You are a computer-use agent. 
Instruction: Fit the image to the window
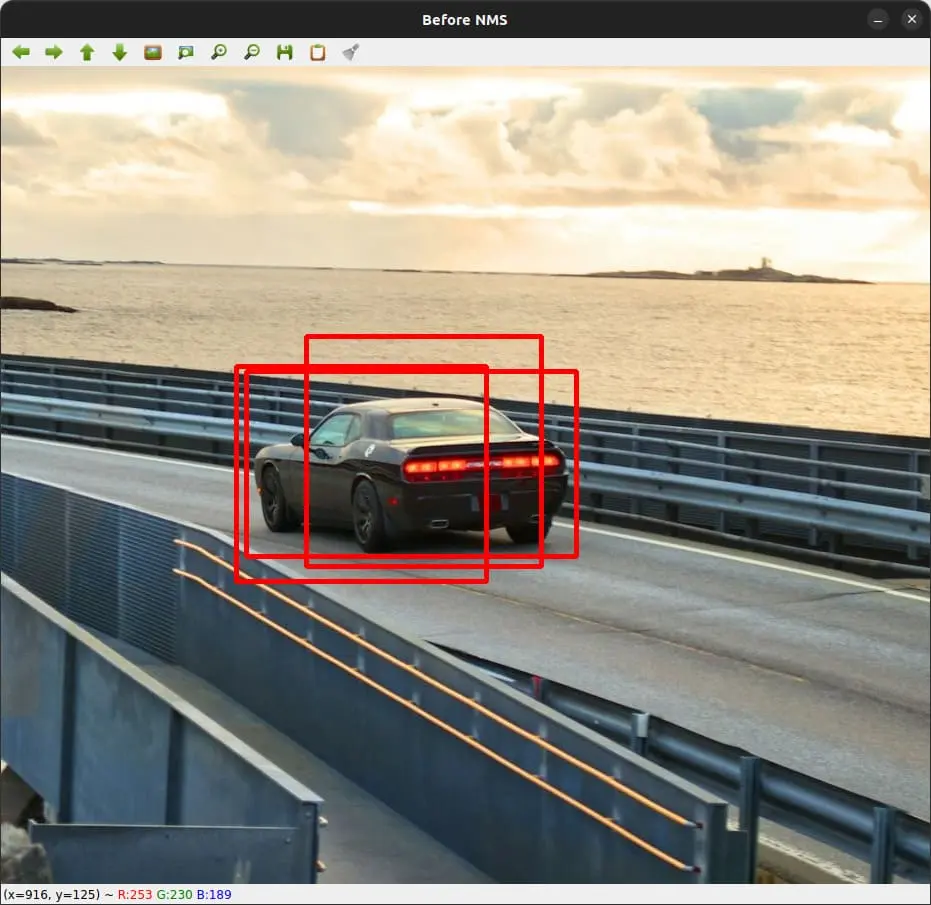[185, 52]
